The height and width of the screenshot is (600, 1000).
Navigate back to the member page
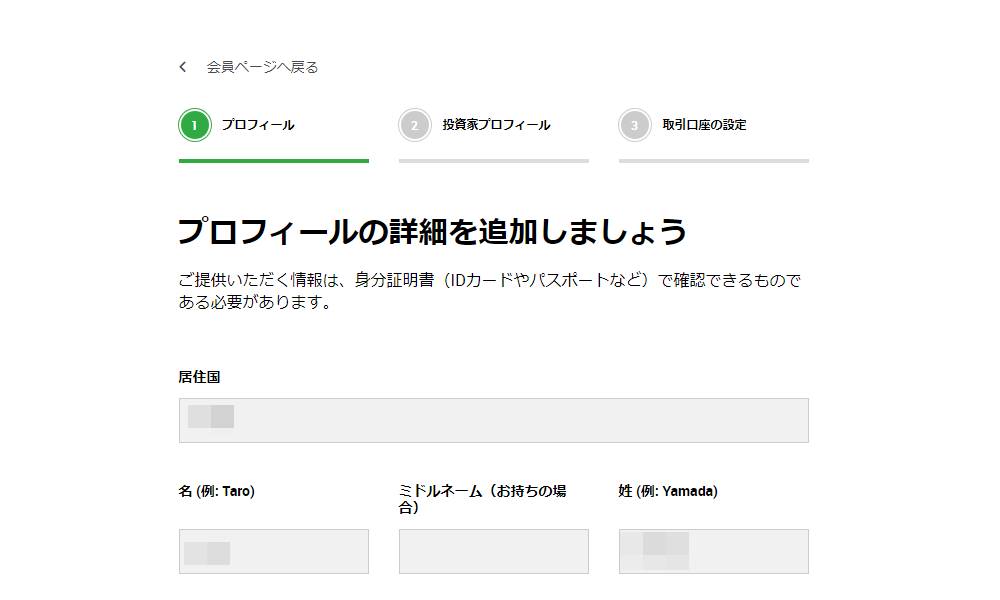(260, 66)
